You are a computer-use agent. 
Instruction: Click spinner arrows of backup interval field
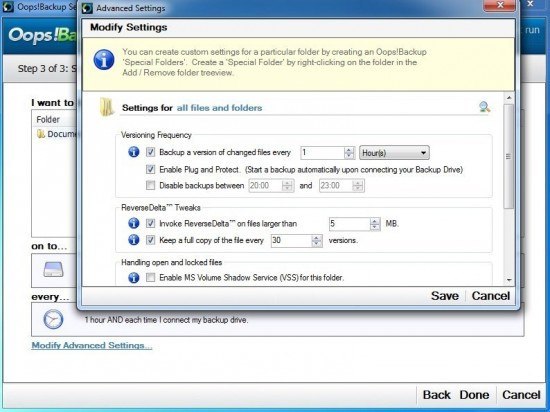[x=349, y=153]
